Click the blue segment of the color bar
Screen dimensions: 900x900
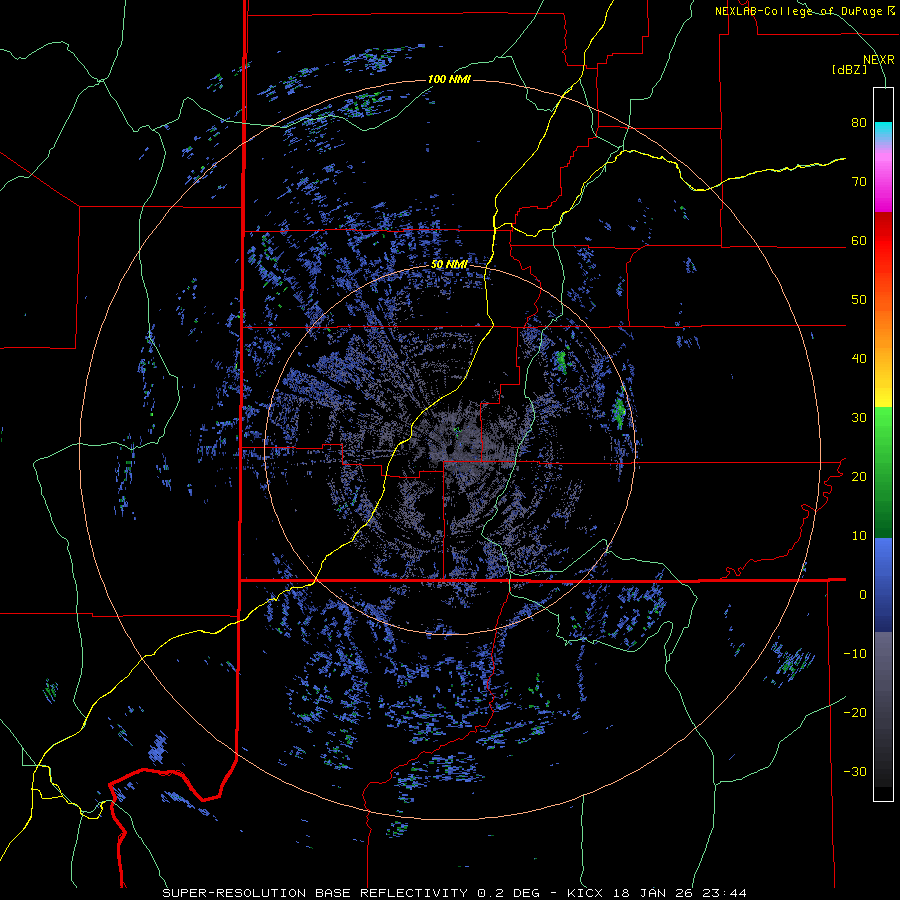(x=883, y=584)
